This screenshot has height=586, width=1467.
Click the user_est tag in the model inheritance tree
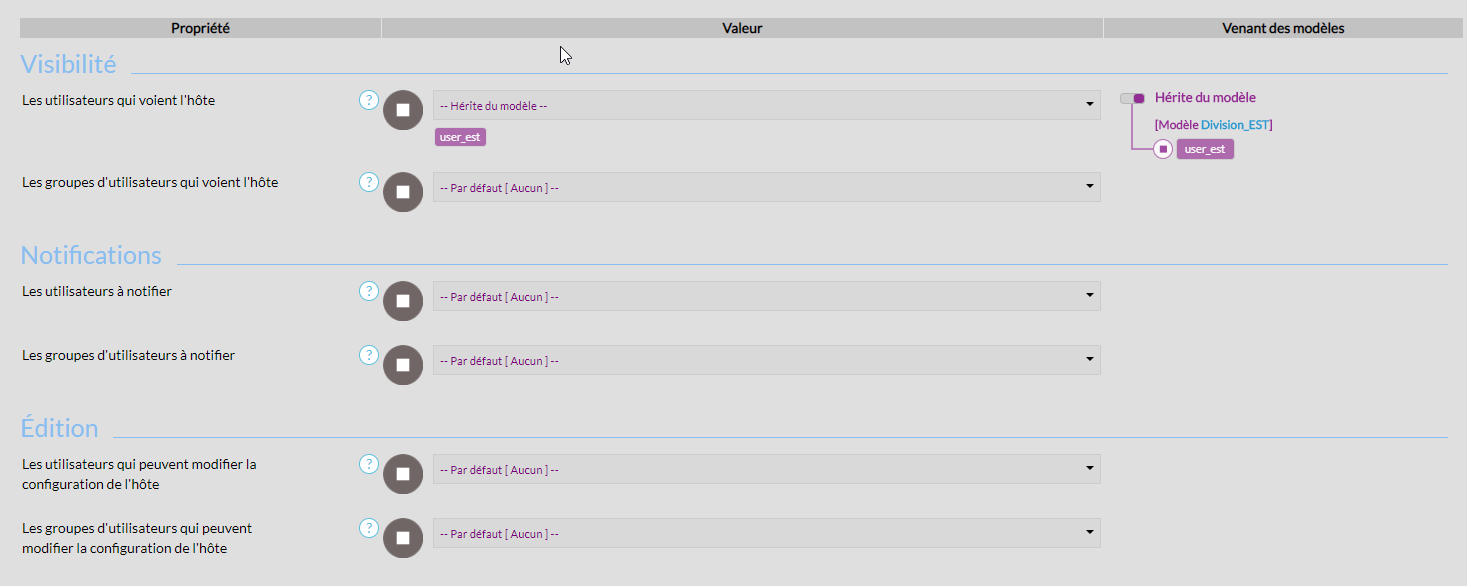click(x=1205, y=149)
